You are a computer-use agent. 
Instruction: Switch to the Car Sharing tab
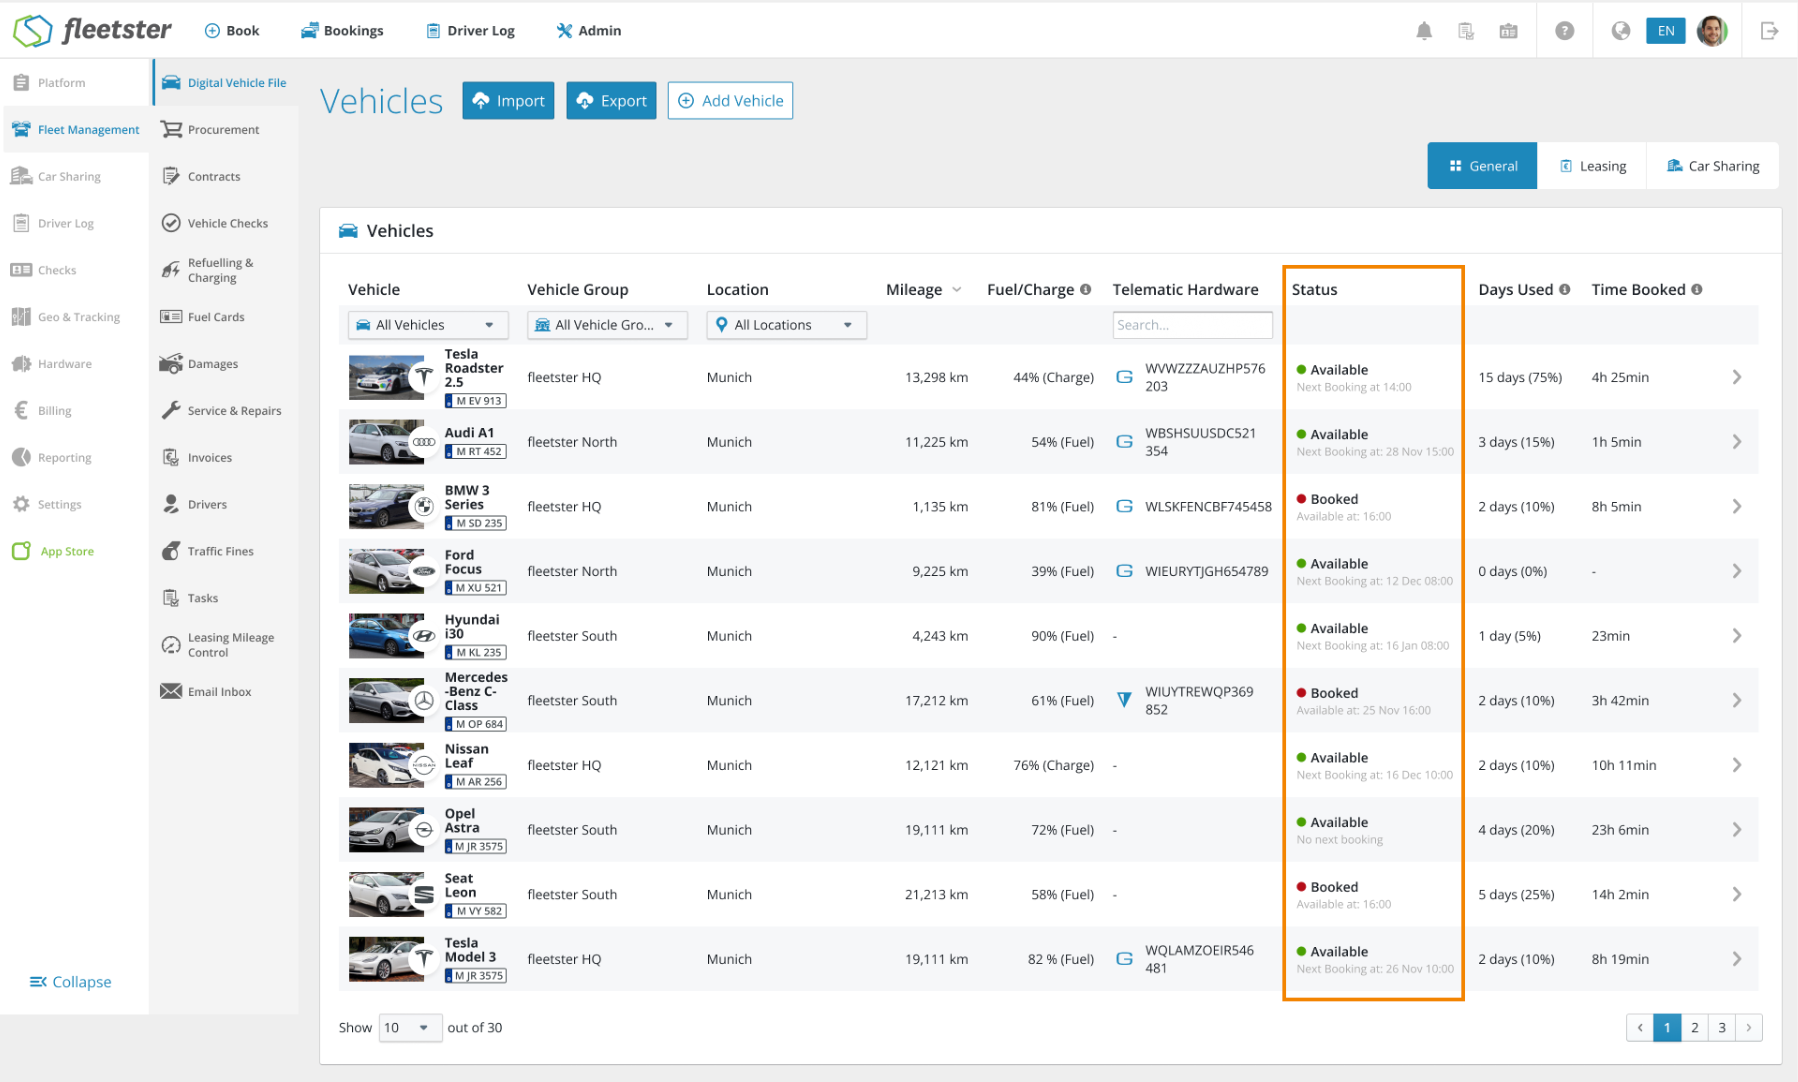pyautogui.click(x=1713, y=166)
